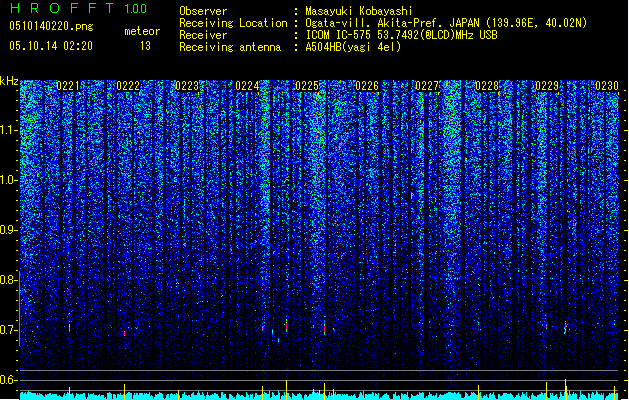
Task: Click the 0226 time marker
Action: point(367,86)
